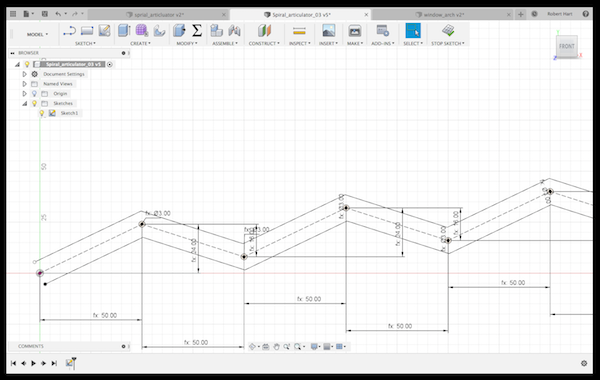Click the 3D Print make icon
Image resolution: width=600 pixels, height=380 pixels.
coord(355,31)
